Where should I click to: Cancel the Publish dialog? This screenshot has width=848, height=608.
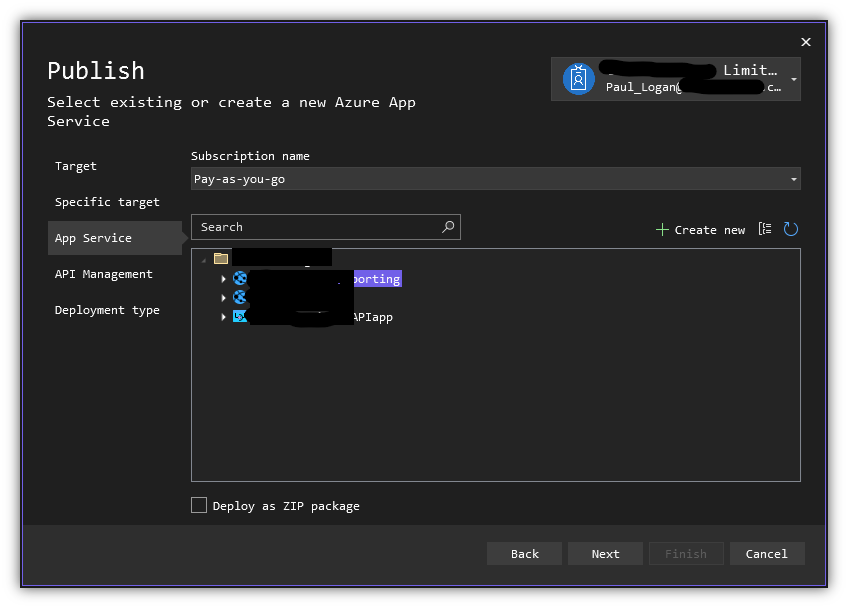tap(767, 554)
